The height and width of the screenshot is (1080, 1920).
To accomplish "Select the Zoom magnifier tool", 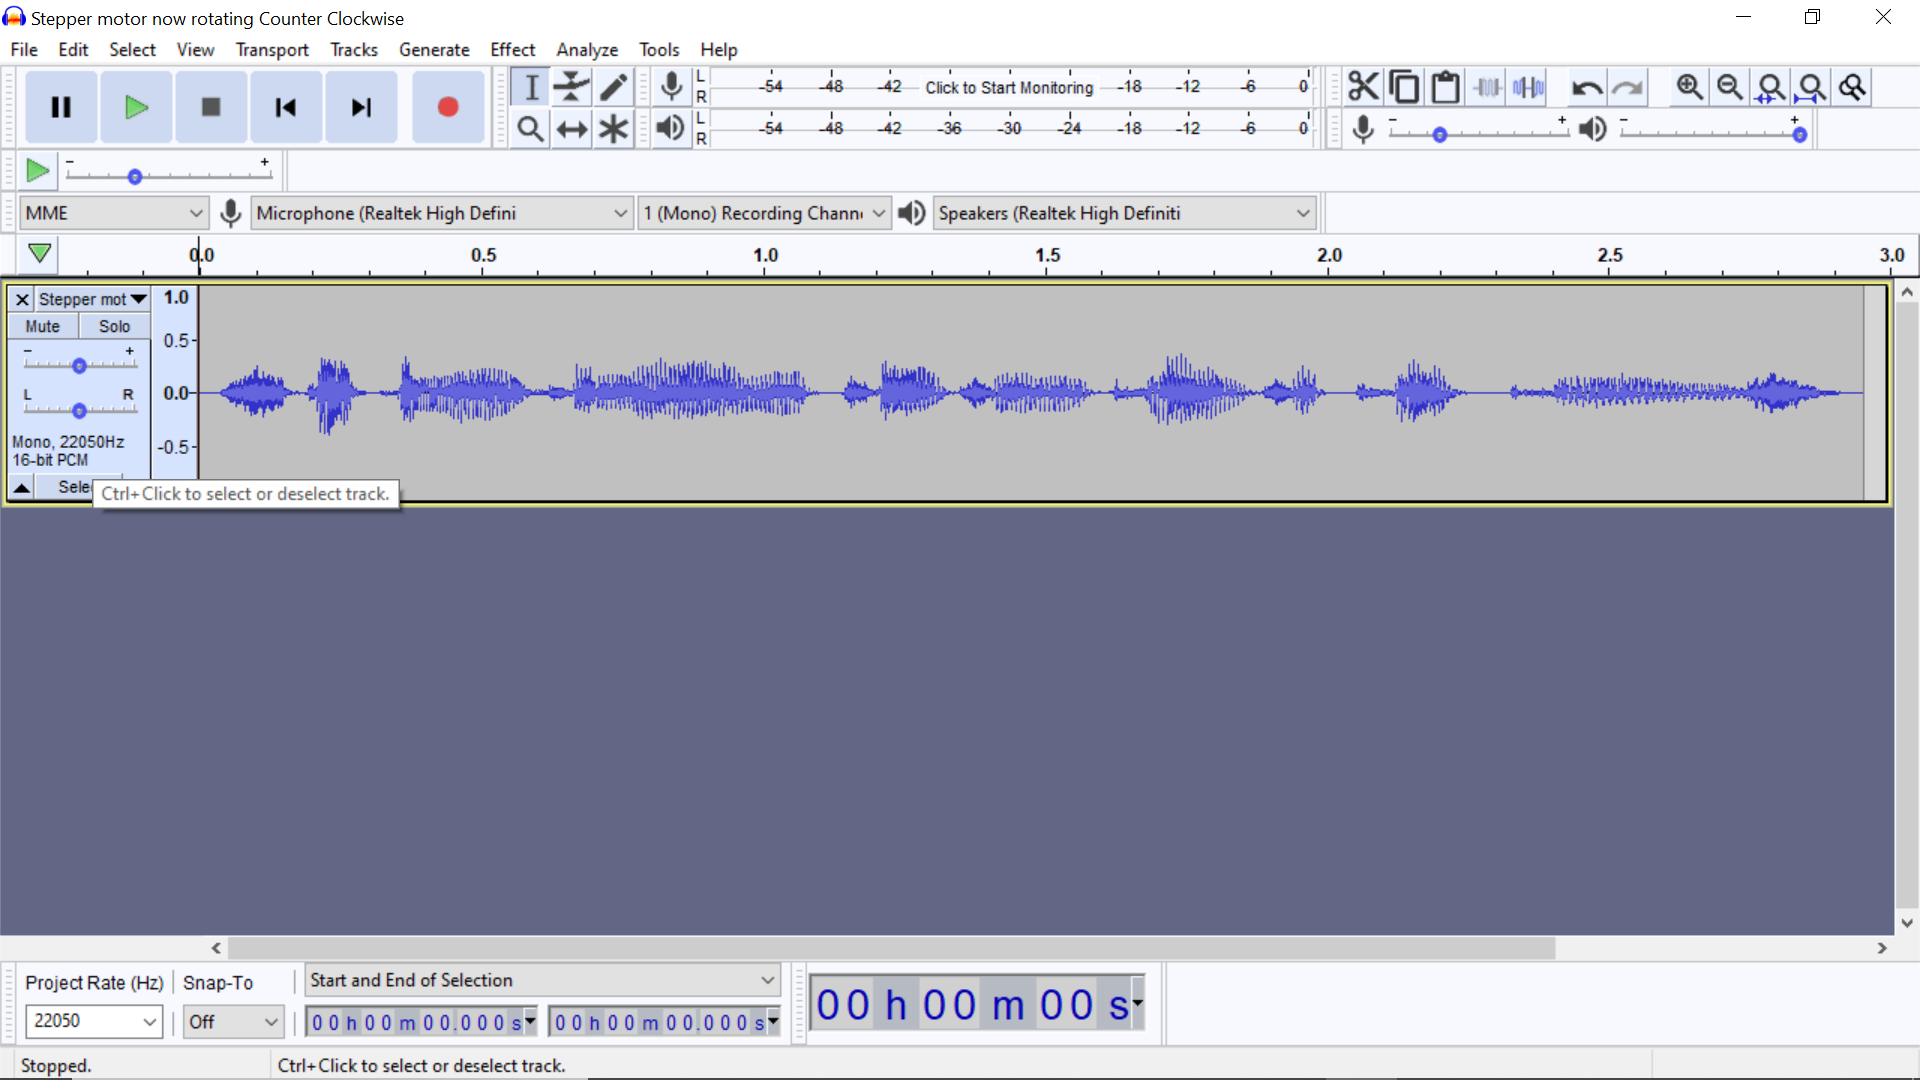I will (x=531, y=129).
